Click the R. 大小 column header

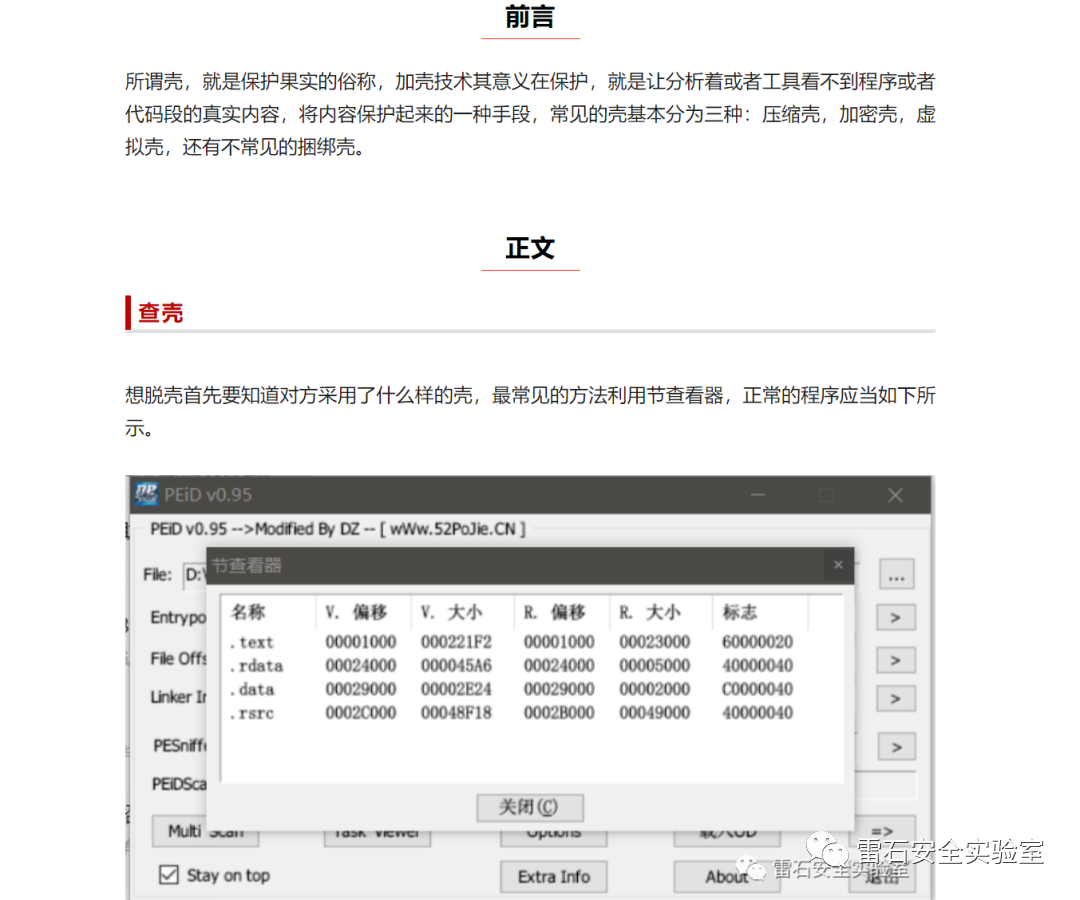661,612
